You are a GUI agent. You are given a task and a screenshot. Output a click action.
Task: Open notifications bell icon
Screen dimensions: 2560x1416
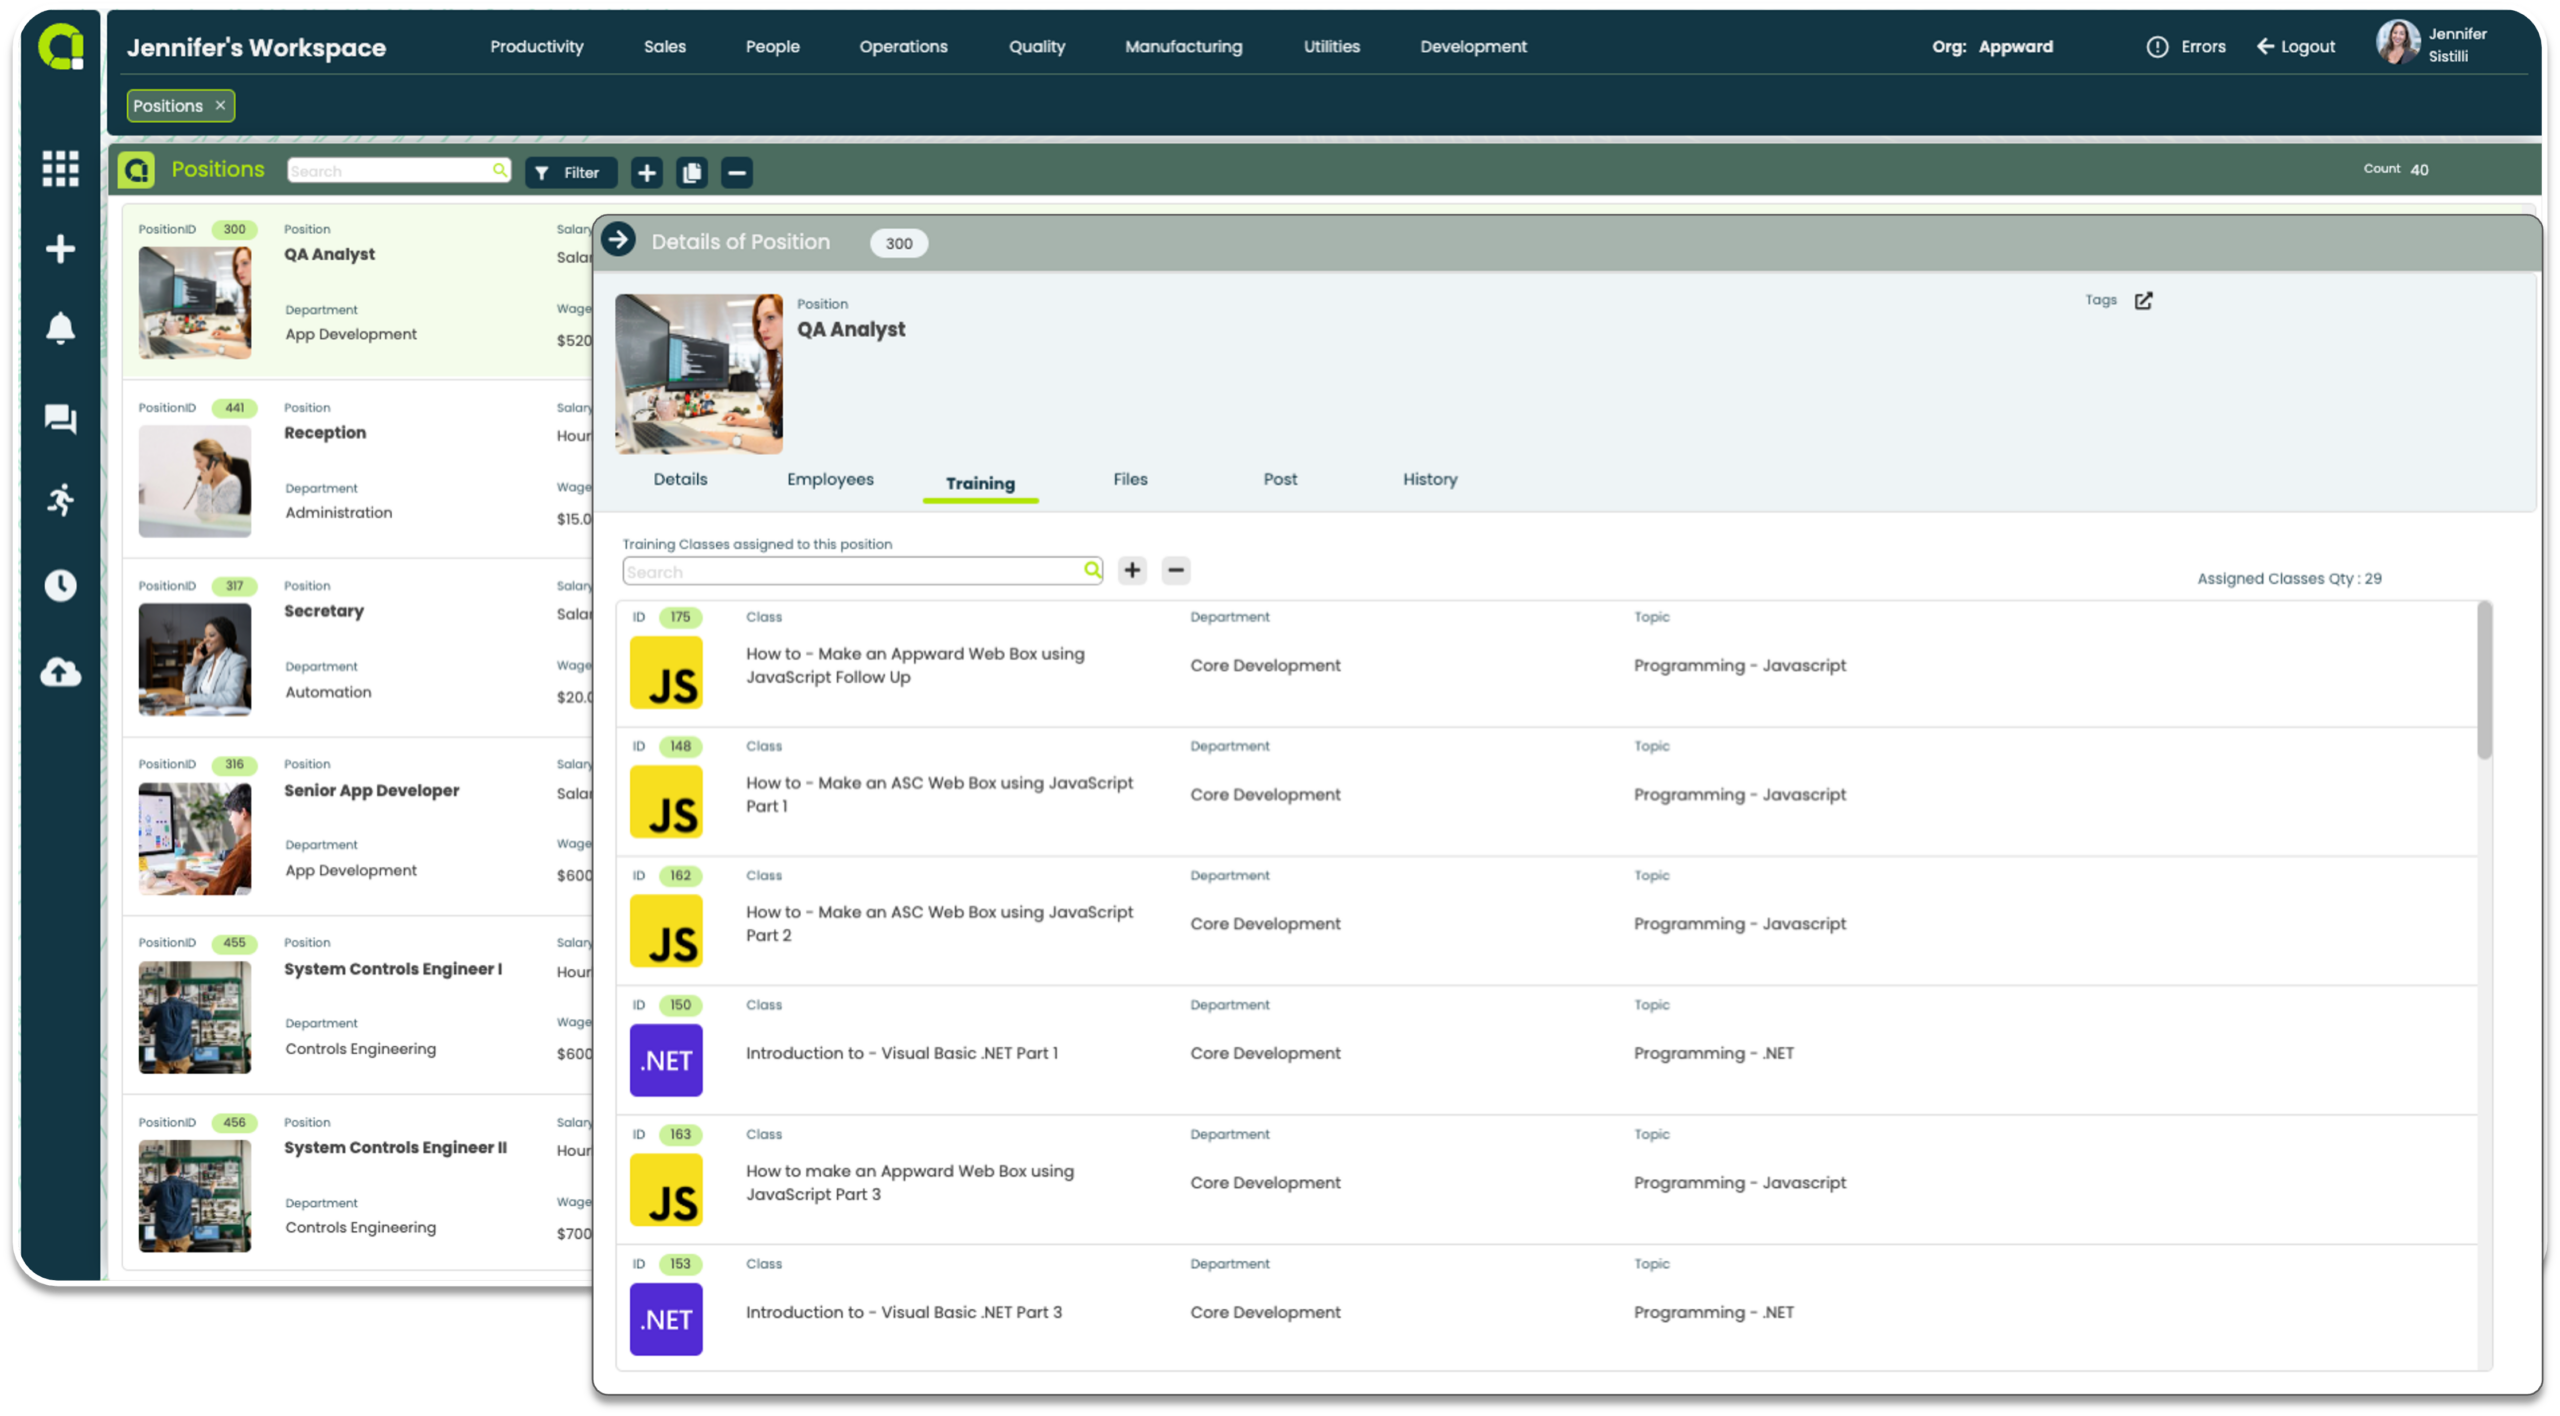click(x=61, y=328)
